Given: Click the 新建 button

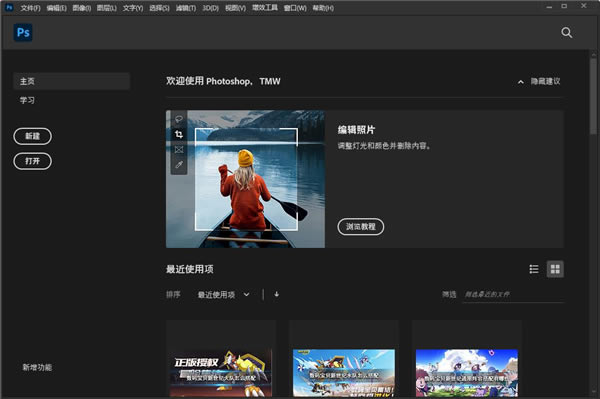Looking at the screenshot, I should click(33, 136).
